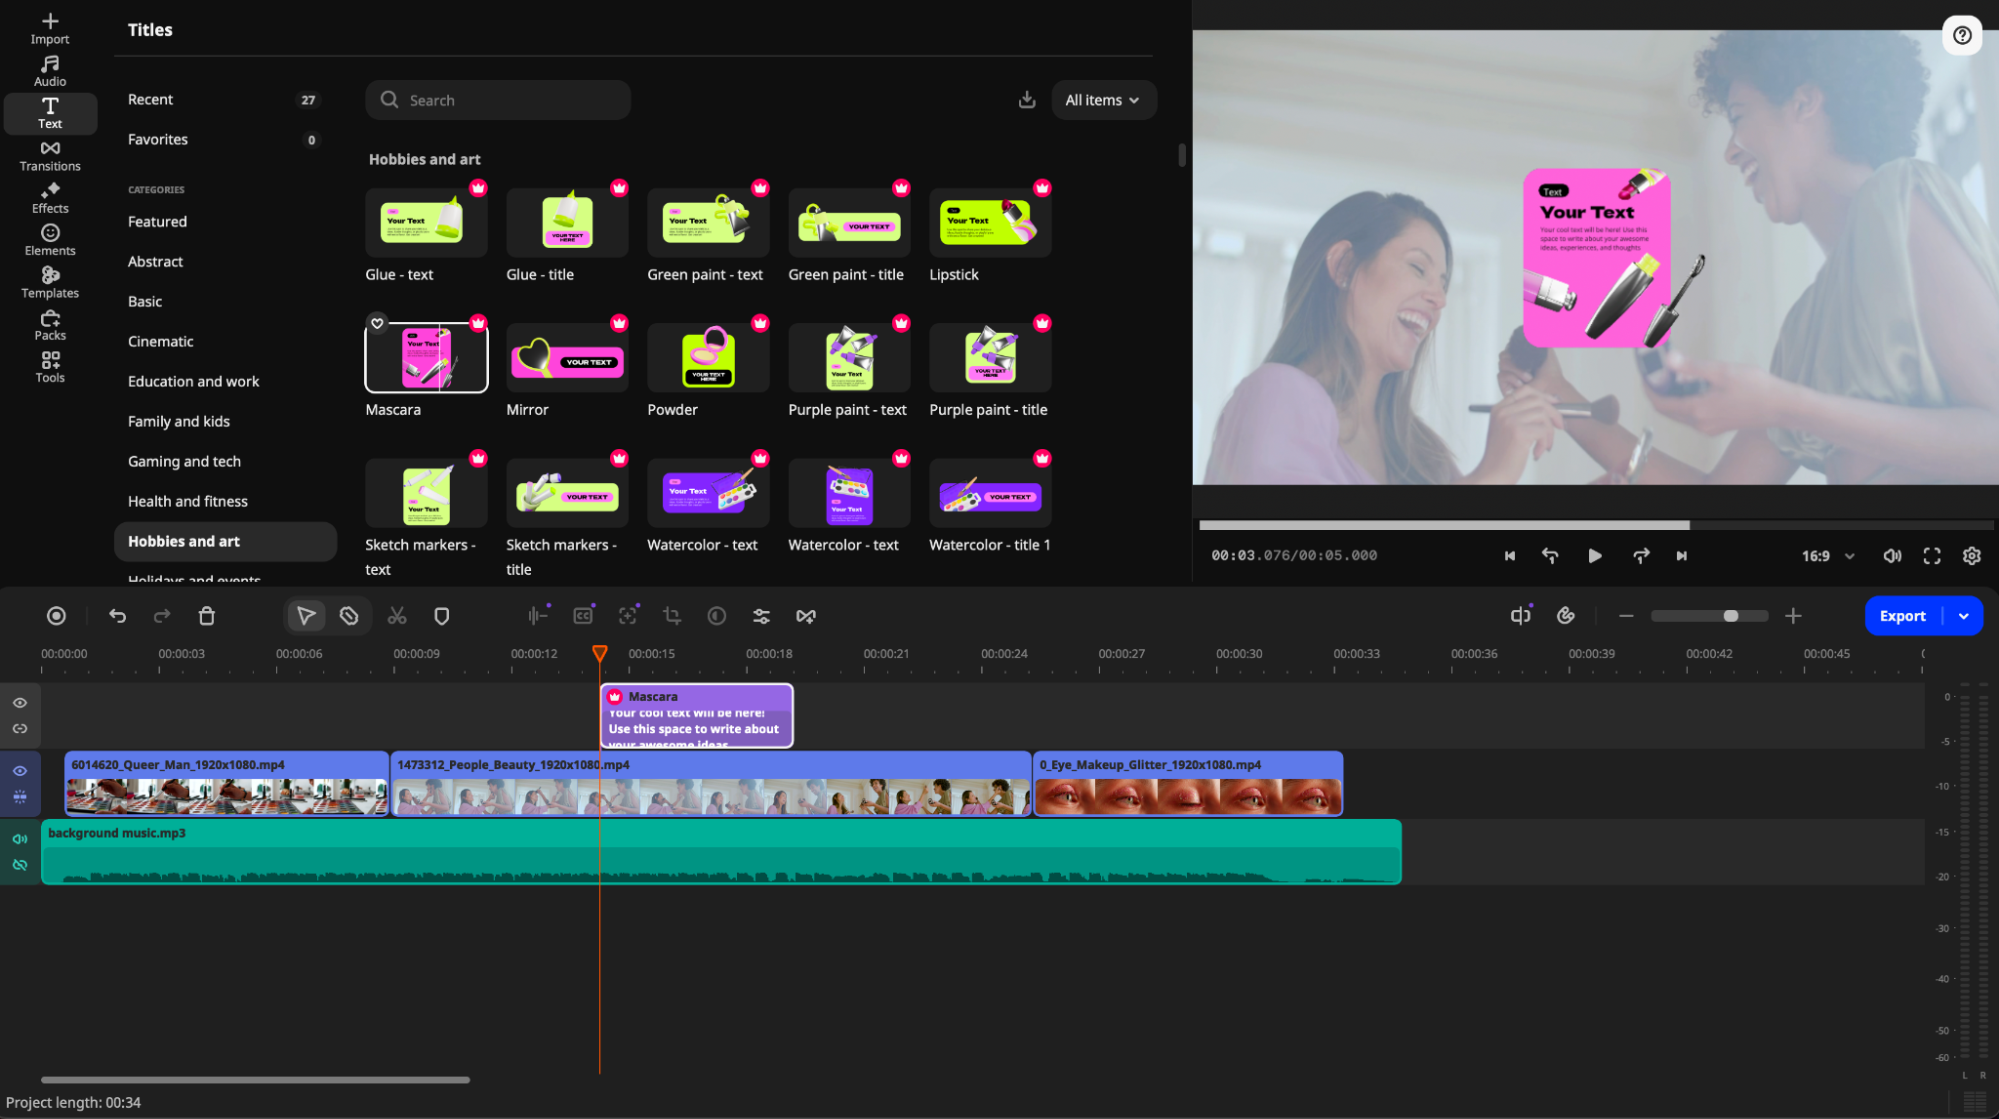Select the pointer selection tool
The height and width of the screenshot is (1119, 1999).
(306, 616)
